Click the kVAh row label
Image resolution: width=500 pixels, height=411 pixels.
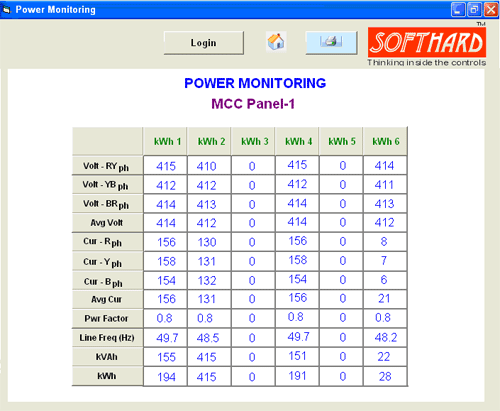tap(108, 357)
